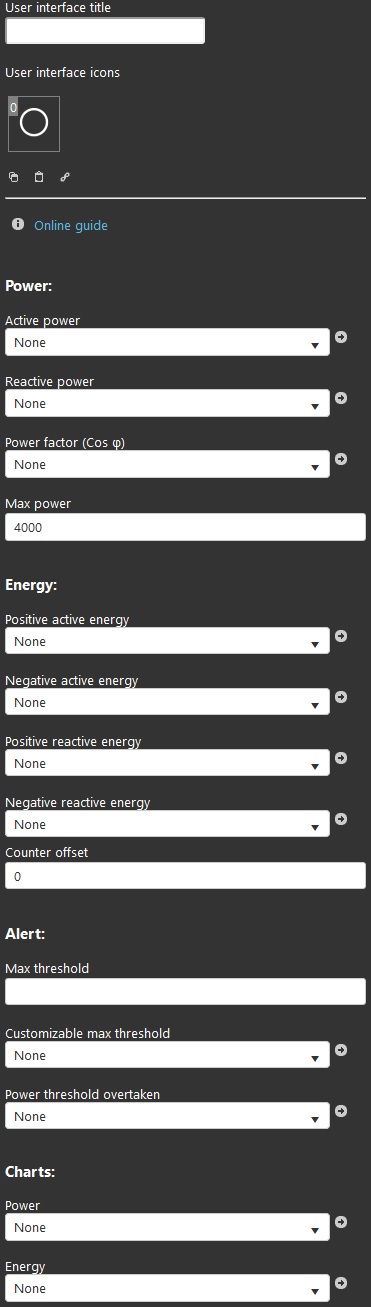Click arrow icon beside Positive active energy

[x=341, y=636]
